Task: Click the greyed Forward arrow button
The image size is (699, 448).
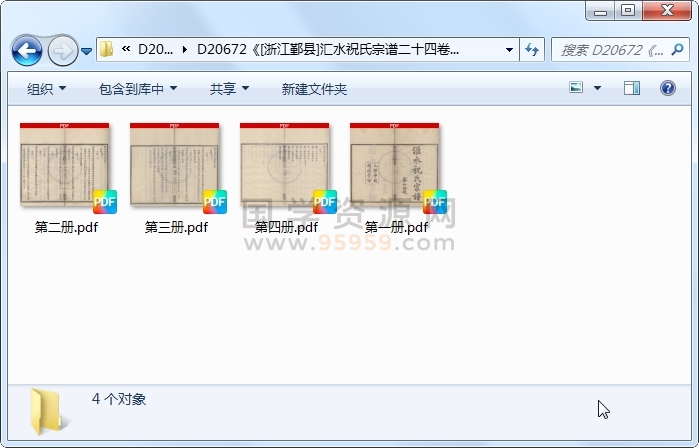Action: [62, 51]
